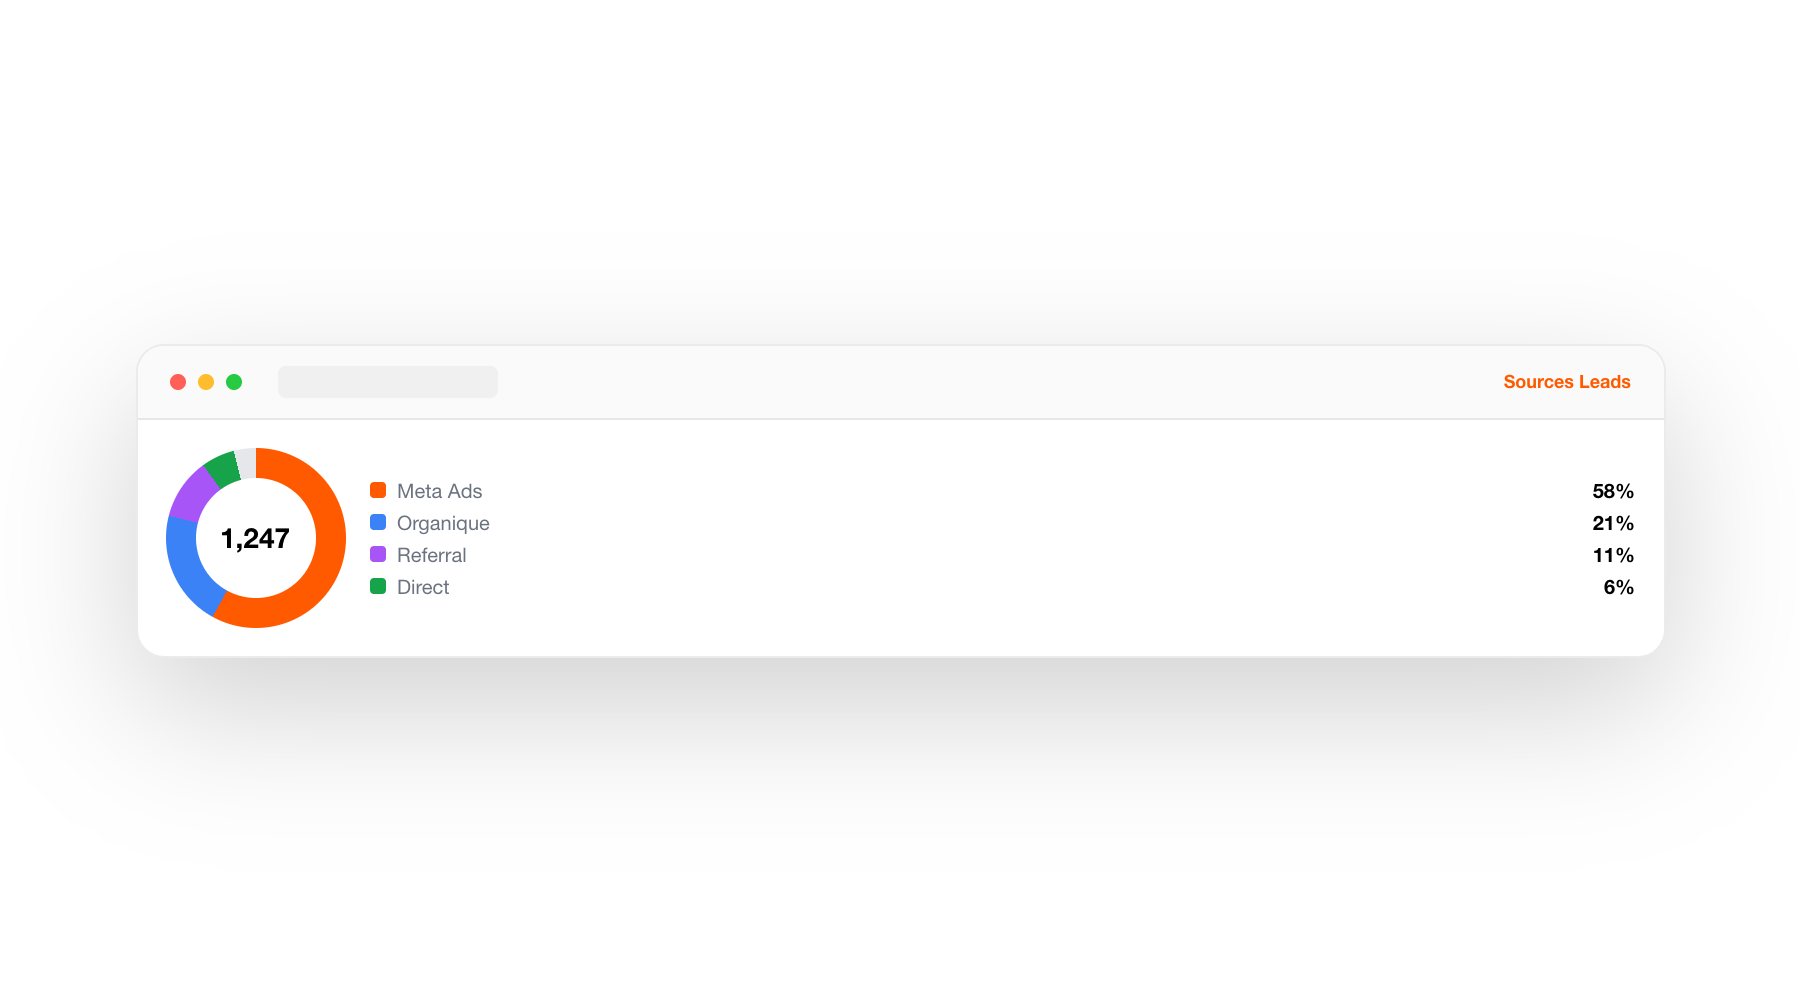
Task: Click the purple donut chart segment
Action: point(192,493)
